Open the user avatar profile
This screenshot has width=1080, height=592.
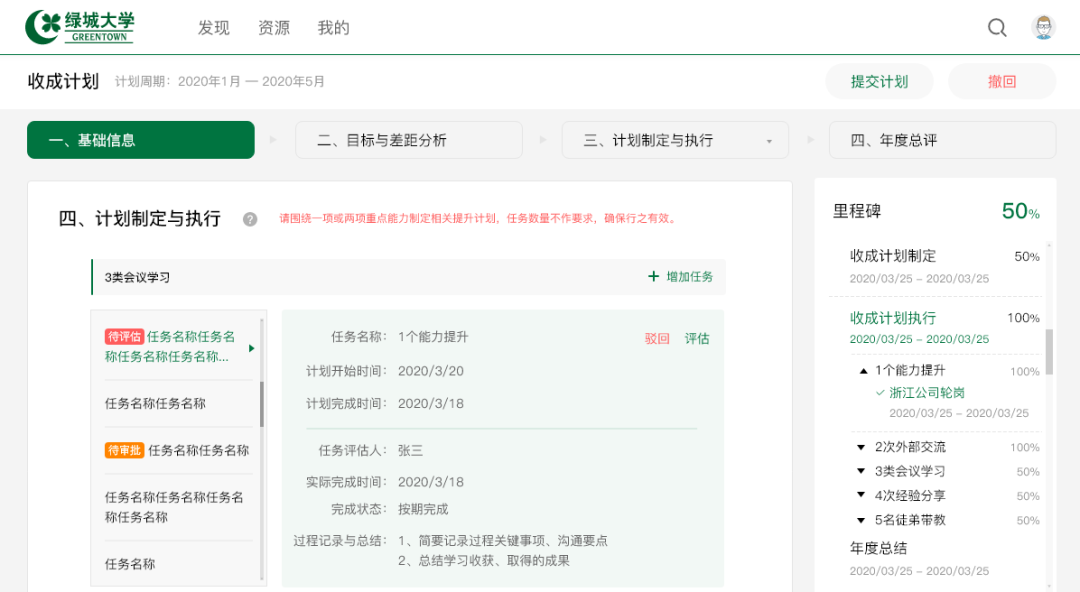pyautogui.click(x=1043, y=28)
